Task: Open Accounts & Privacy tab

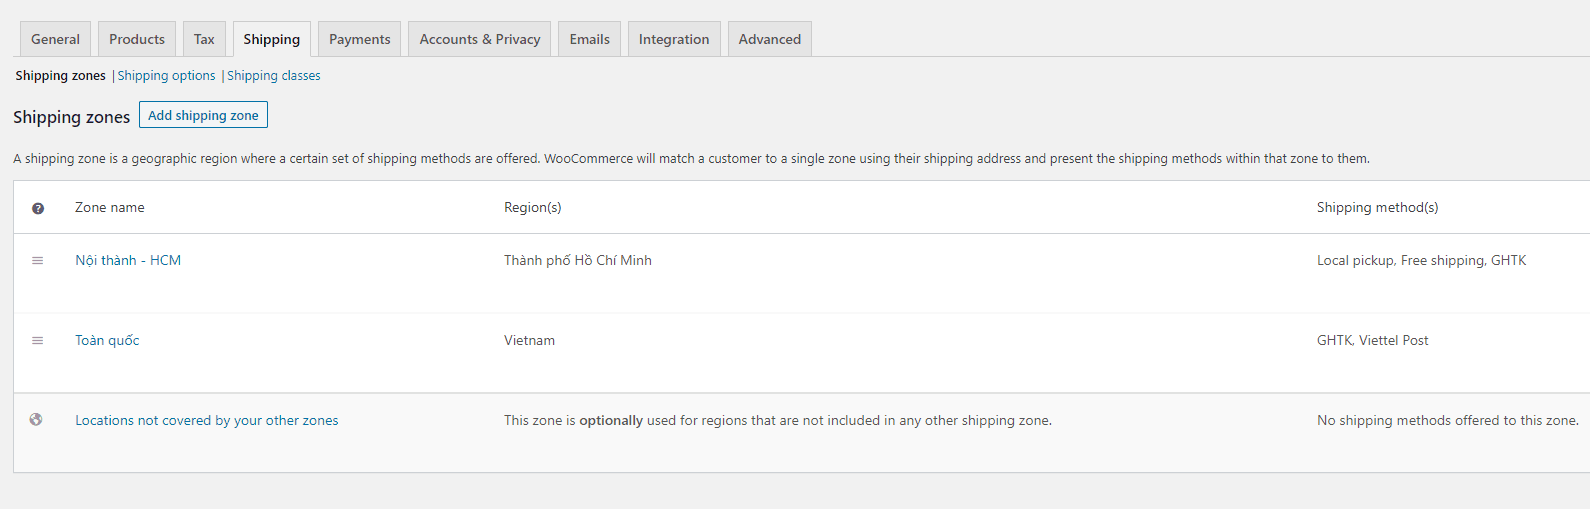Action: point(480,39)
